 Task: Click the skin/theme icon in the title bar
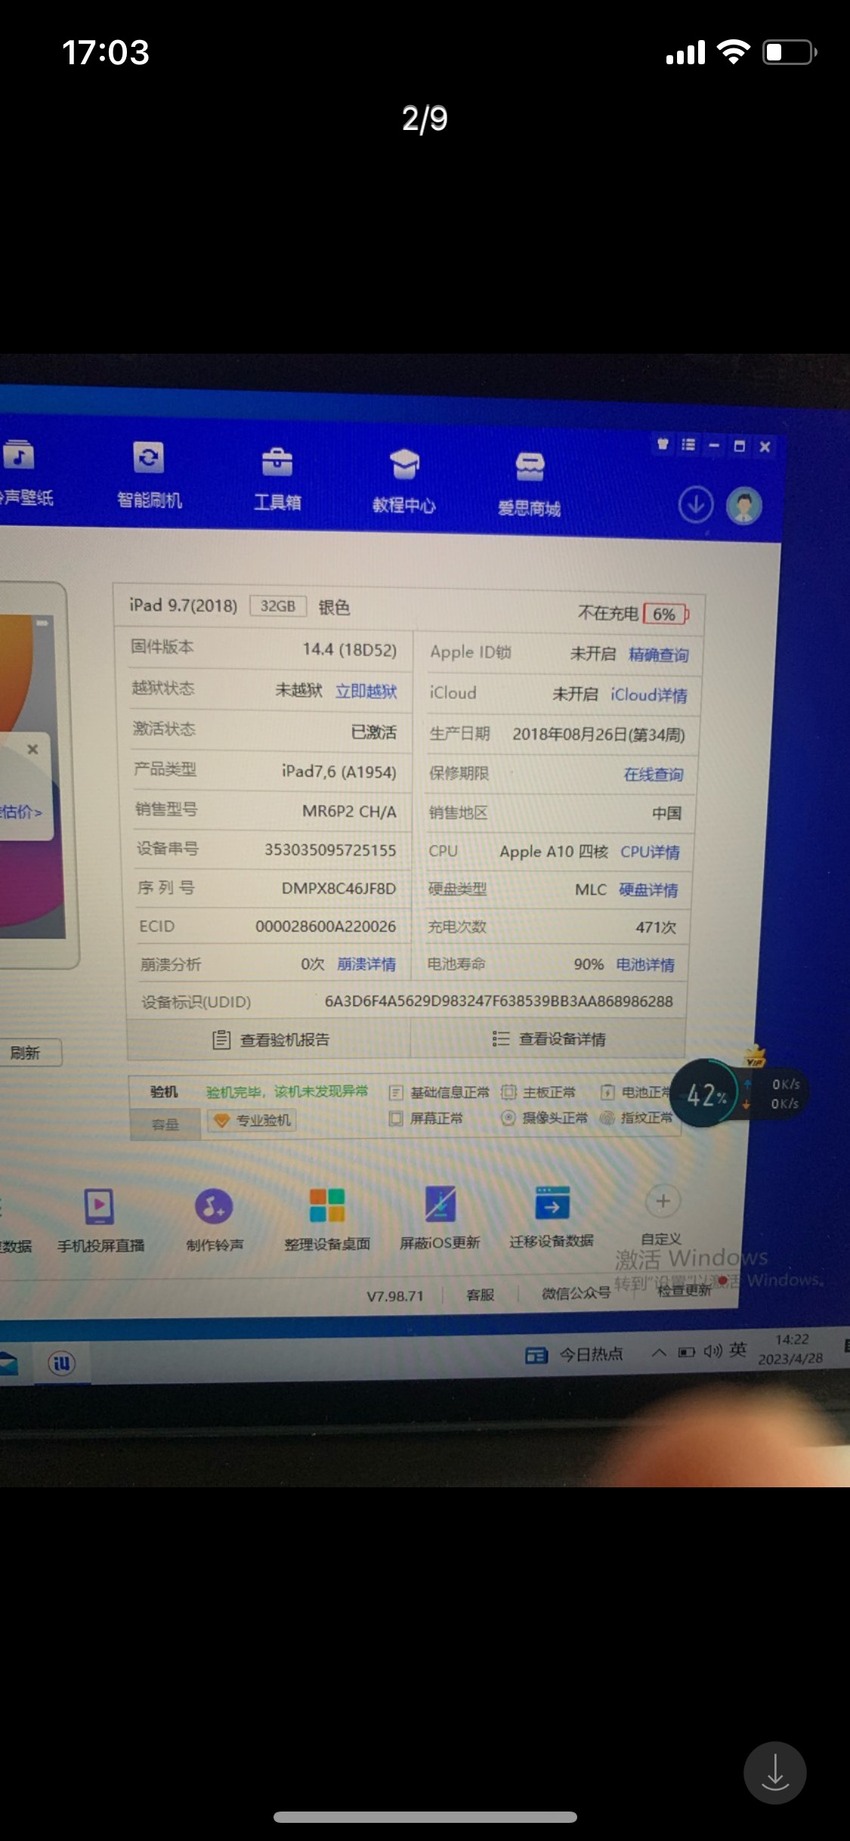tap(662, 444)
